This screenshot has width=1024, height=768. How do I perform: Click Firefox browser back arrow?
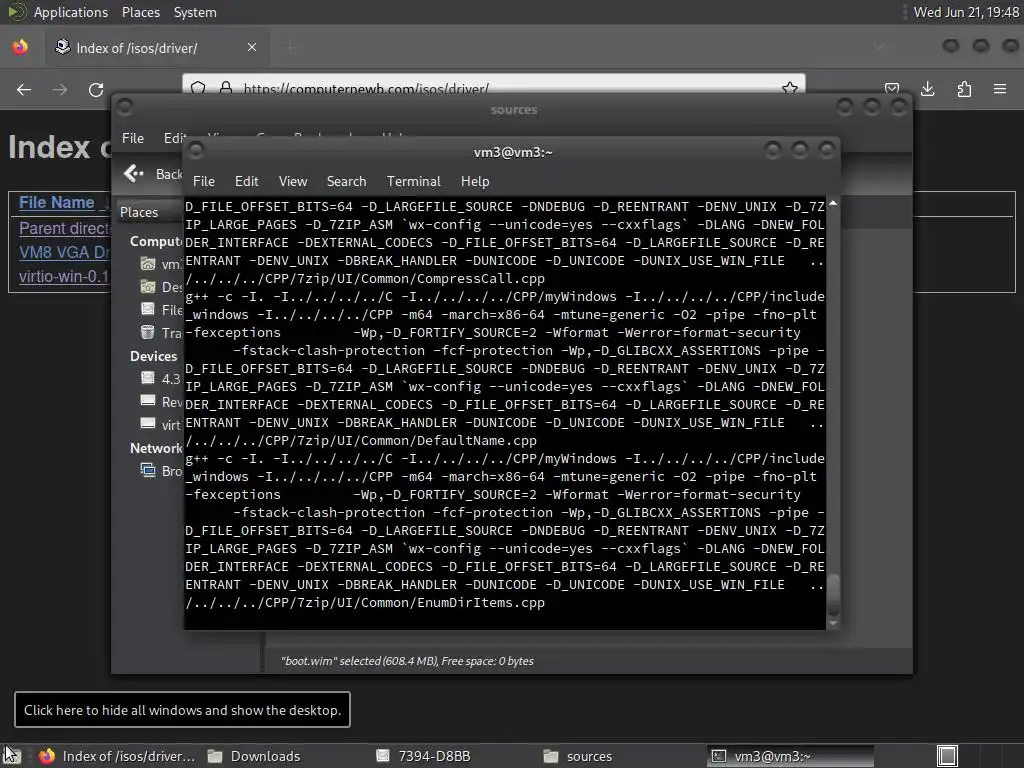click(x=24, y=89)
